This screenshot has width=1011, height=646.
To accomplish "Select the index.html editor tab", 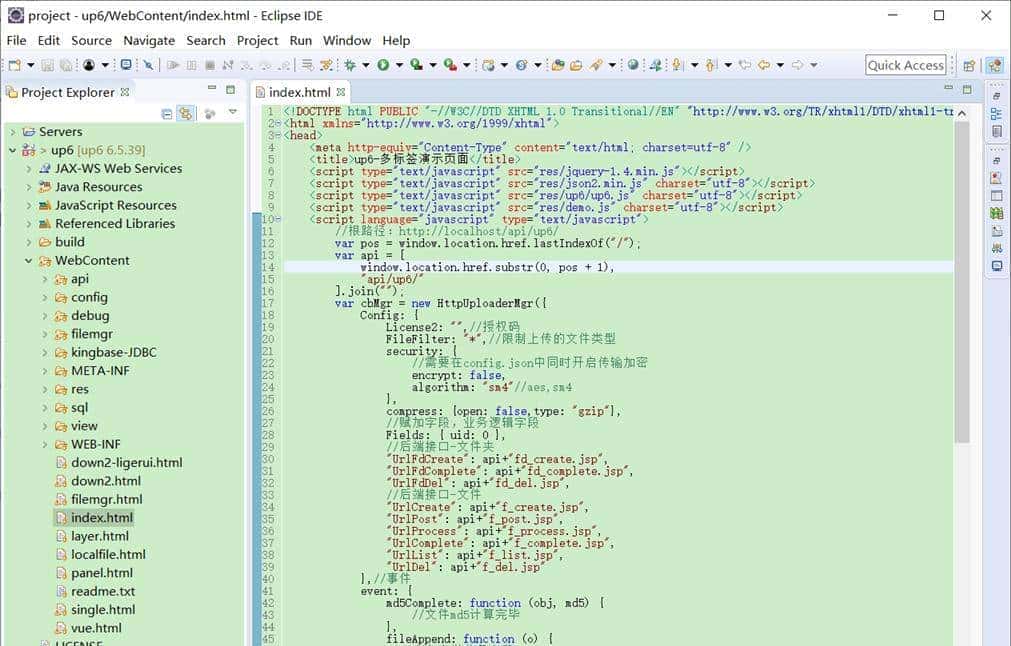I will [298, 92].
